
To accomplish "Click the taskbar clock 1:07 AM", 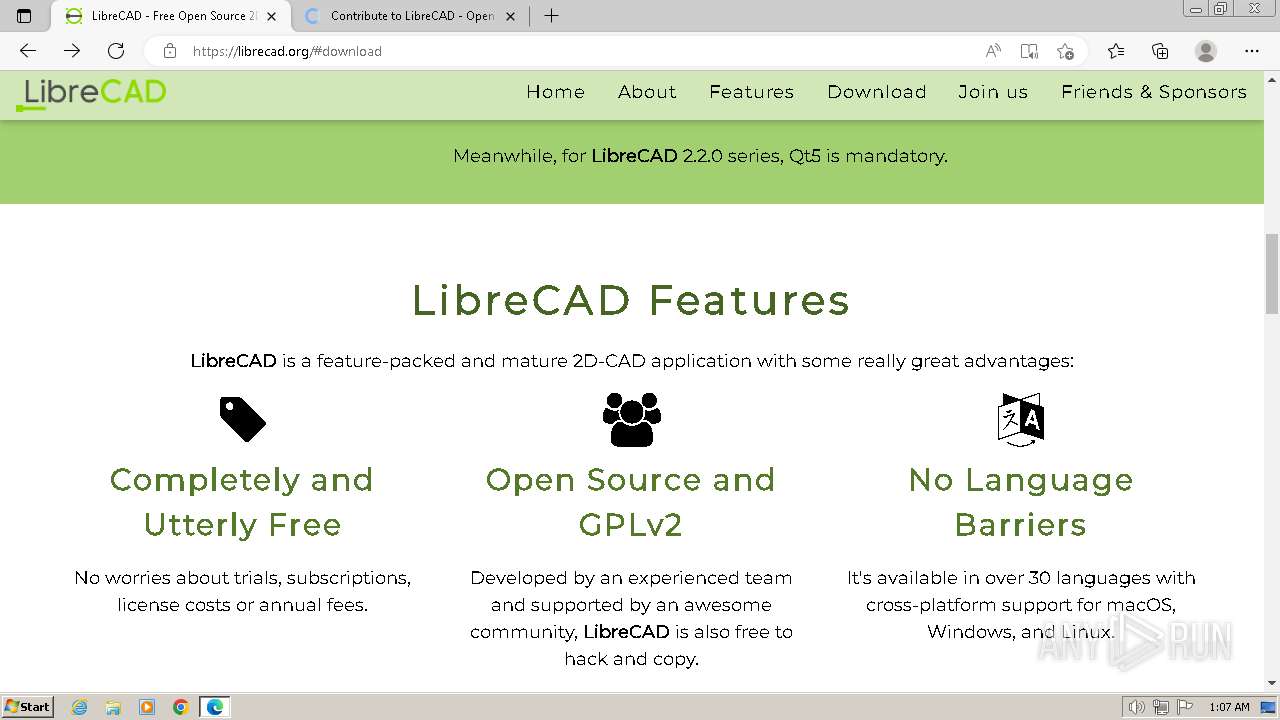I will (x=1229, y=707).
